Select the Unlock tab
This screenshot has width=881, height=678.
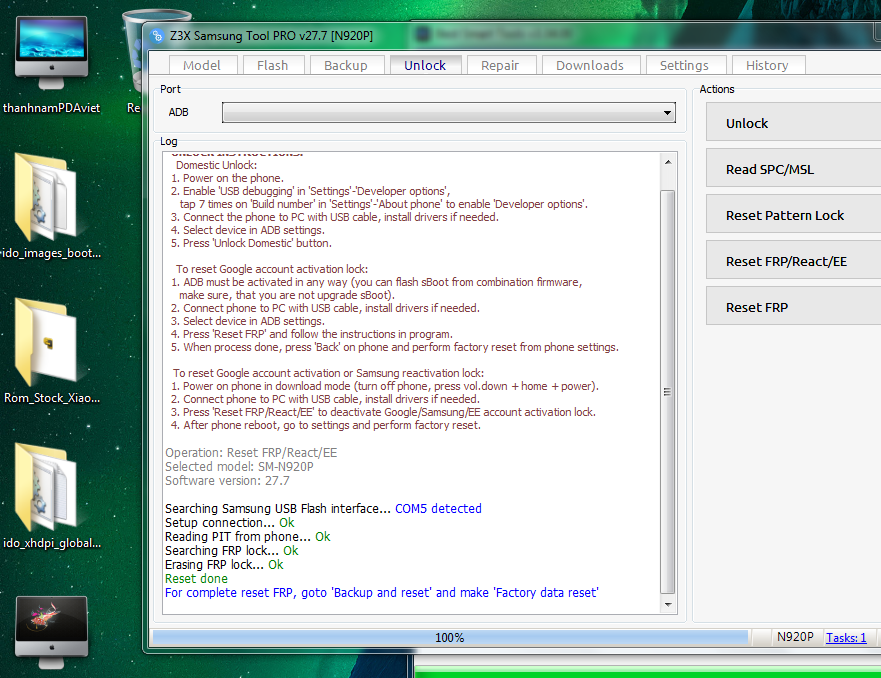coord(425,65)
